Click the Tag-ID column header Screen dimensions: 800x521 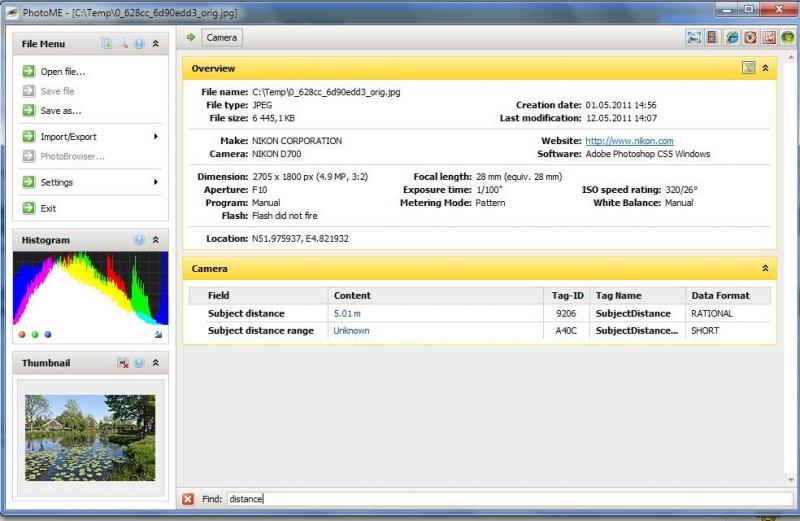coord(567,295)
